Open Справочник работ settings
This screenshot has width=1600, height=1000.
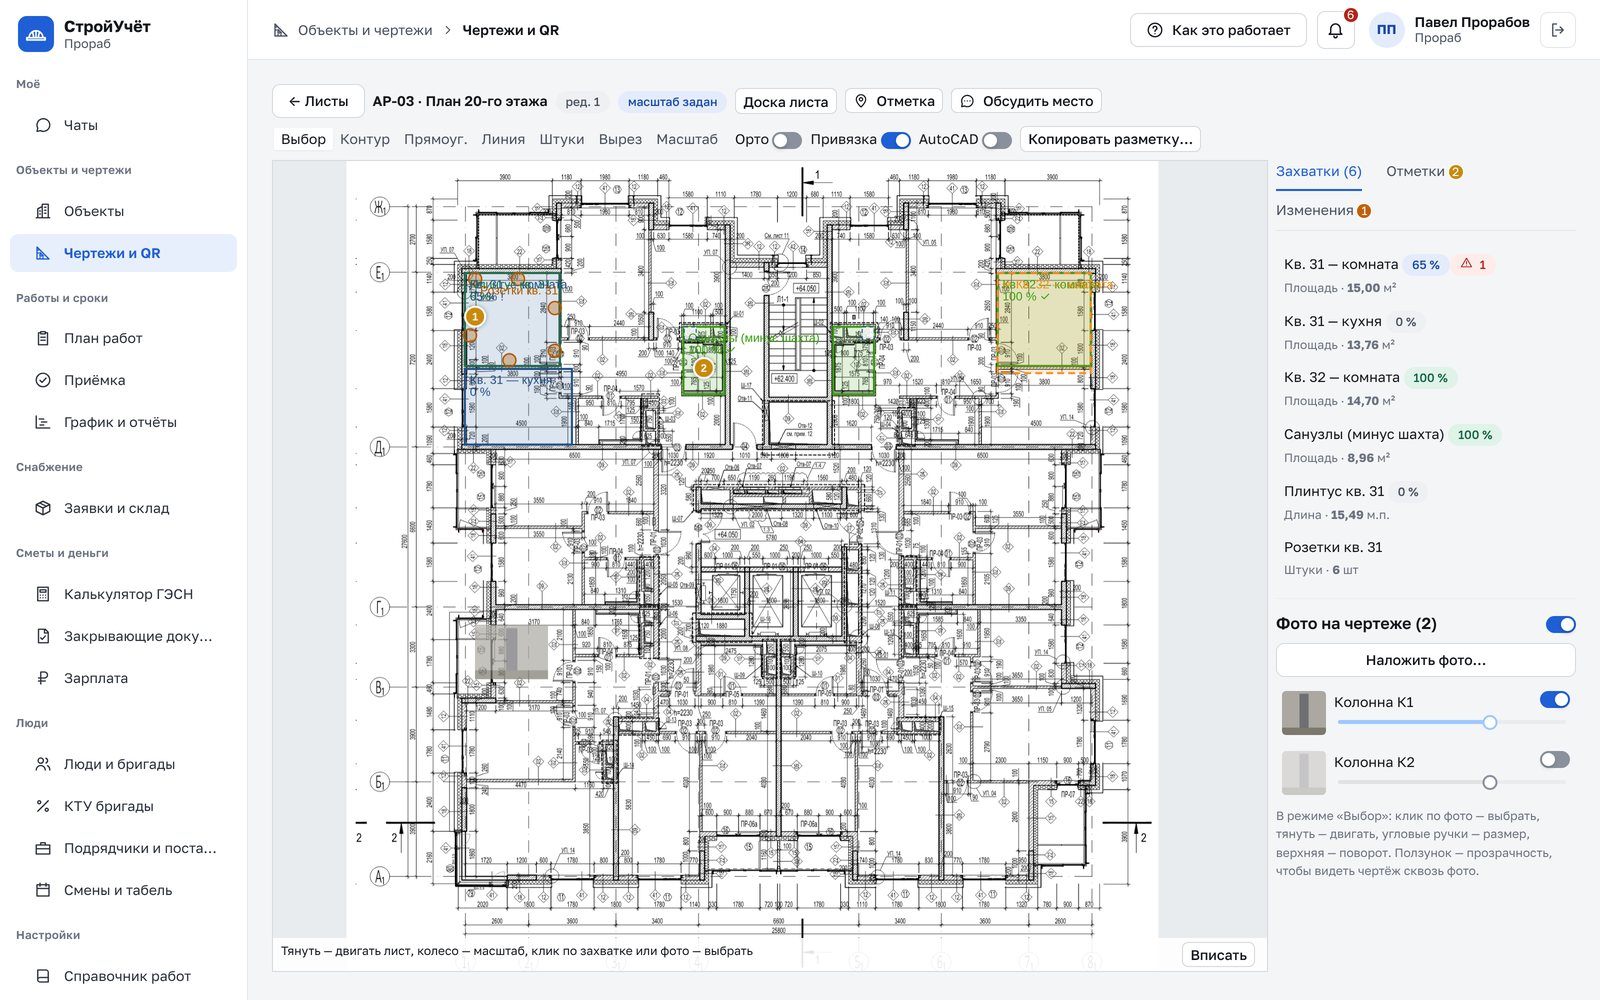[123, 976]
